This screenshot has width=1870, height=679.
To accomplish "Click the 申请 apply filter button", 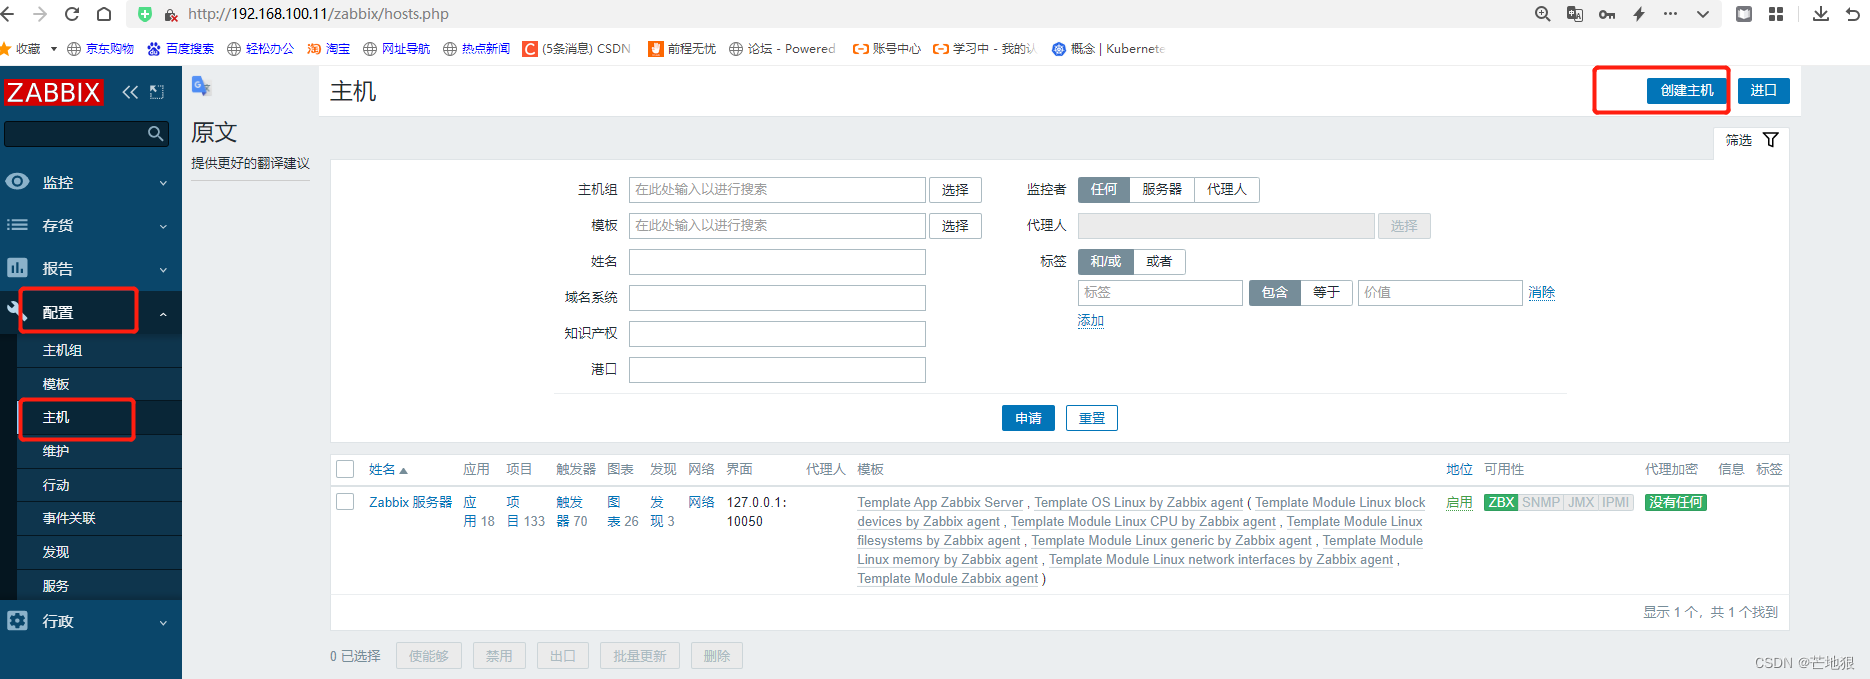I will [x=1028, y=418].
